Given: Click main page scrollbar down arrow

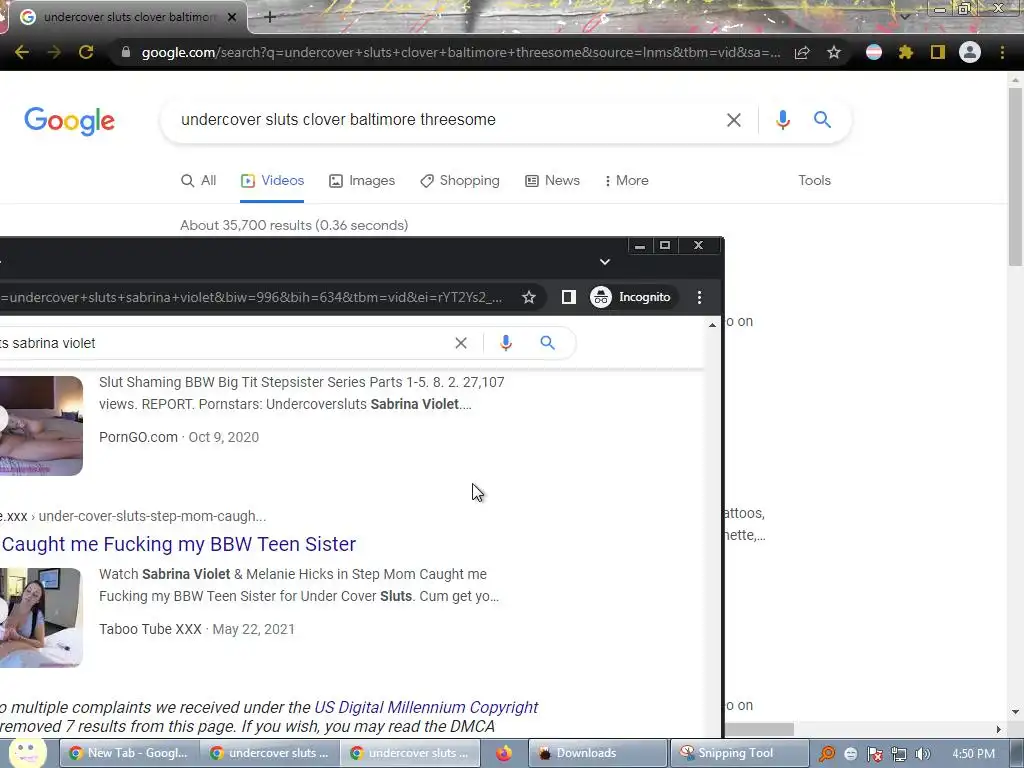Looking at the screenshot, I should [x=1014, y=712].
